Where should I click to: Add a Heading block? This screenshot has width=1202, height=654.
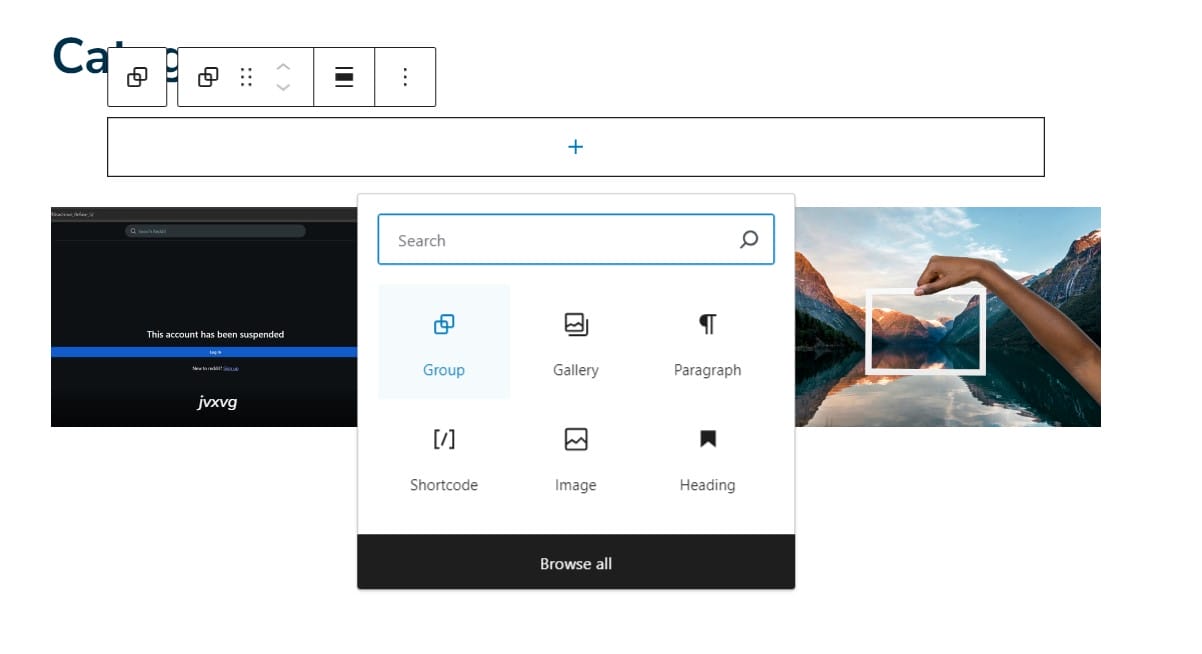tap(707, 457)
